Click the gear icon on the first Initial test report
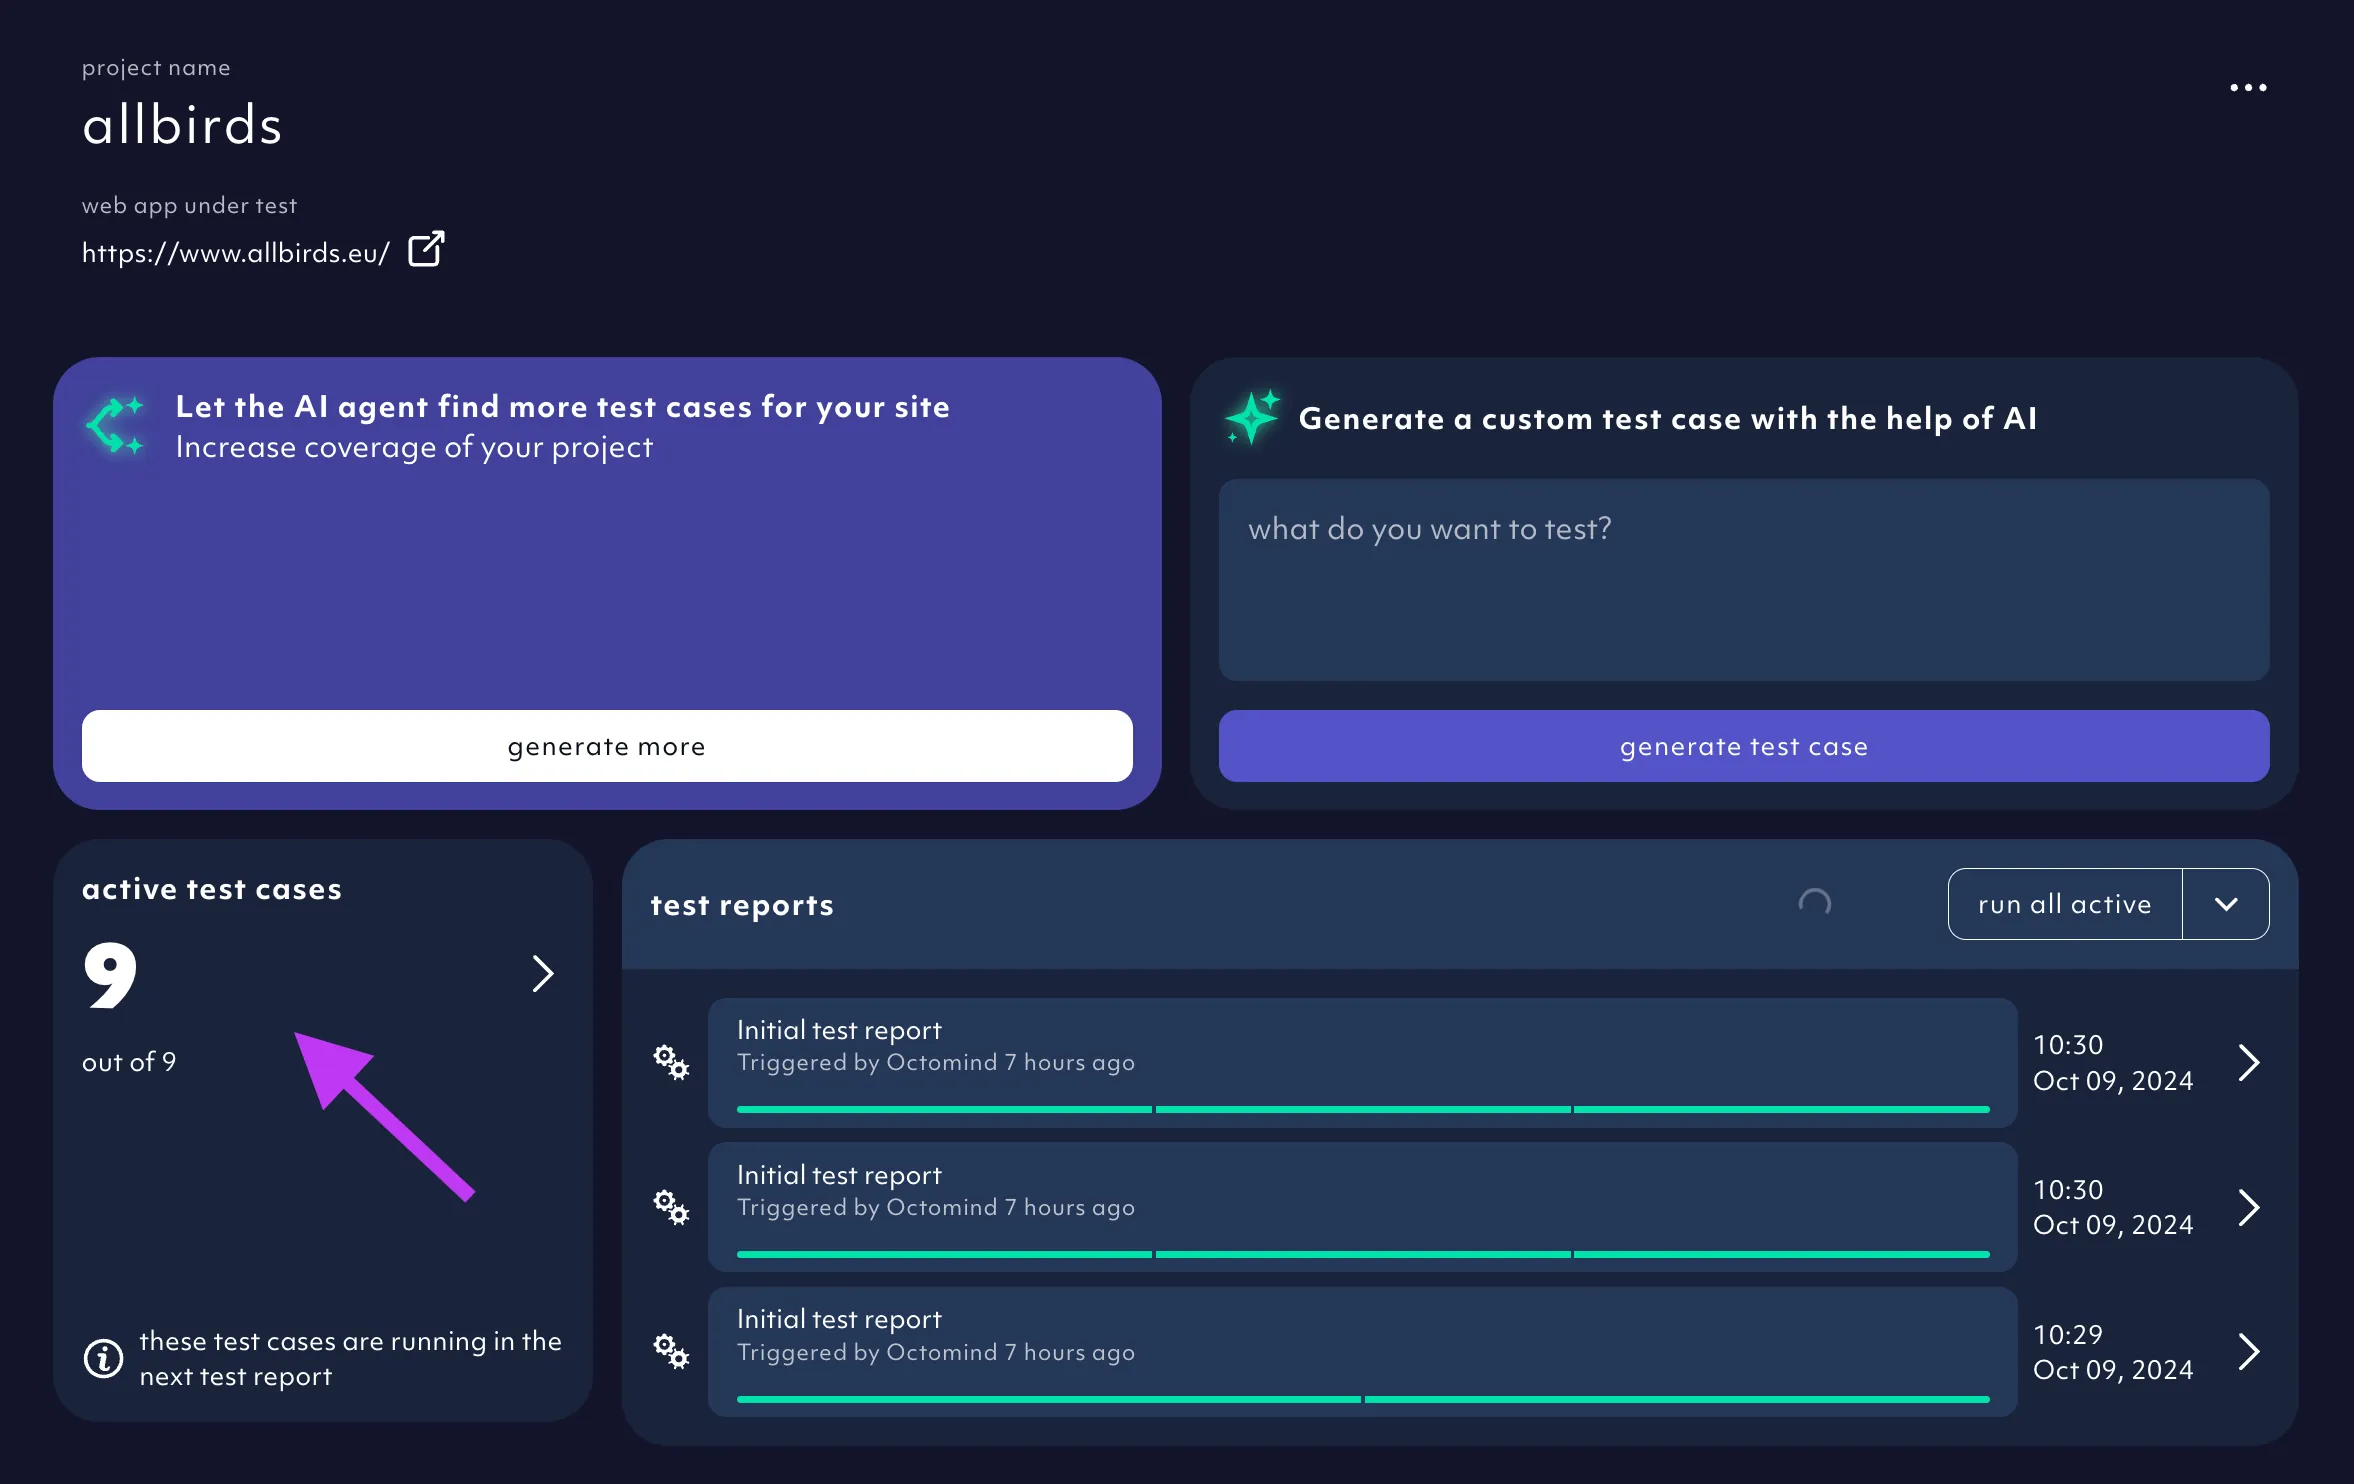The height and width of the screenshot is (1484, 2354). (670, 1062)
